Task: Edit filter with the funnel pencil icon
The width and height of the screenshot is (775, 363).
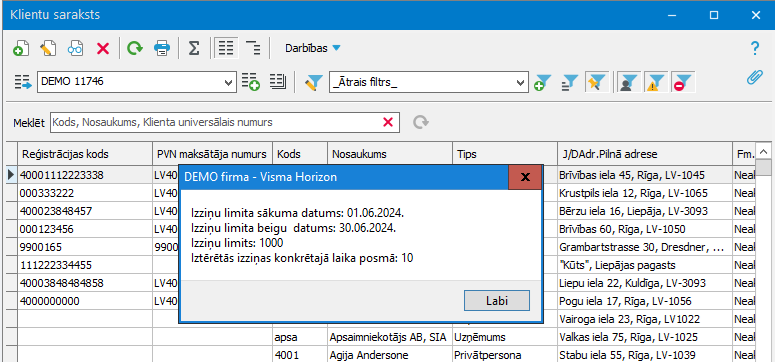Action: click(313, 82)
